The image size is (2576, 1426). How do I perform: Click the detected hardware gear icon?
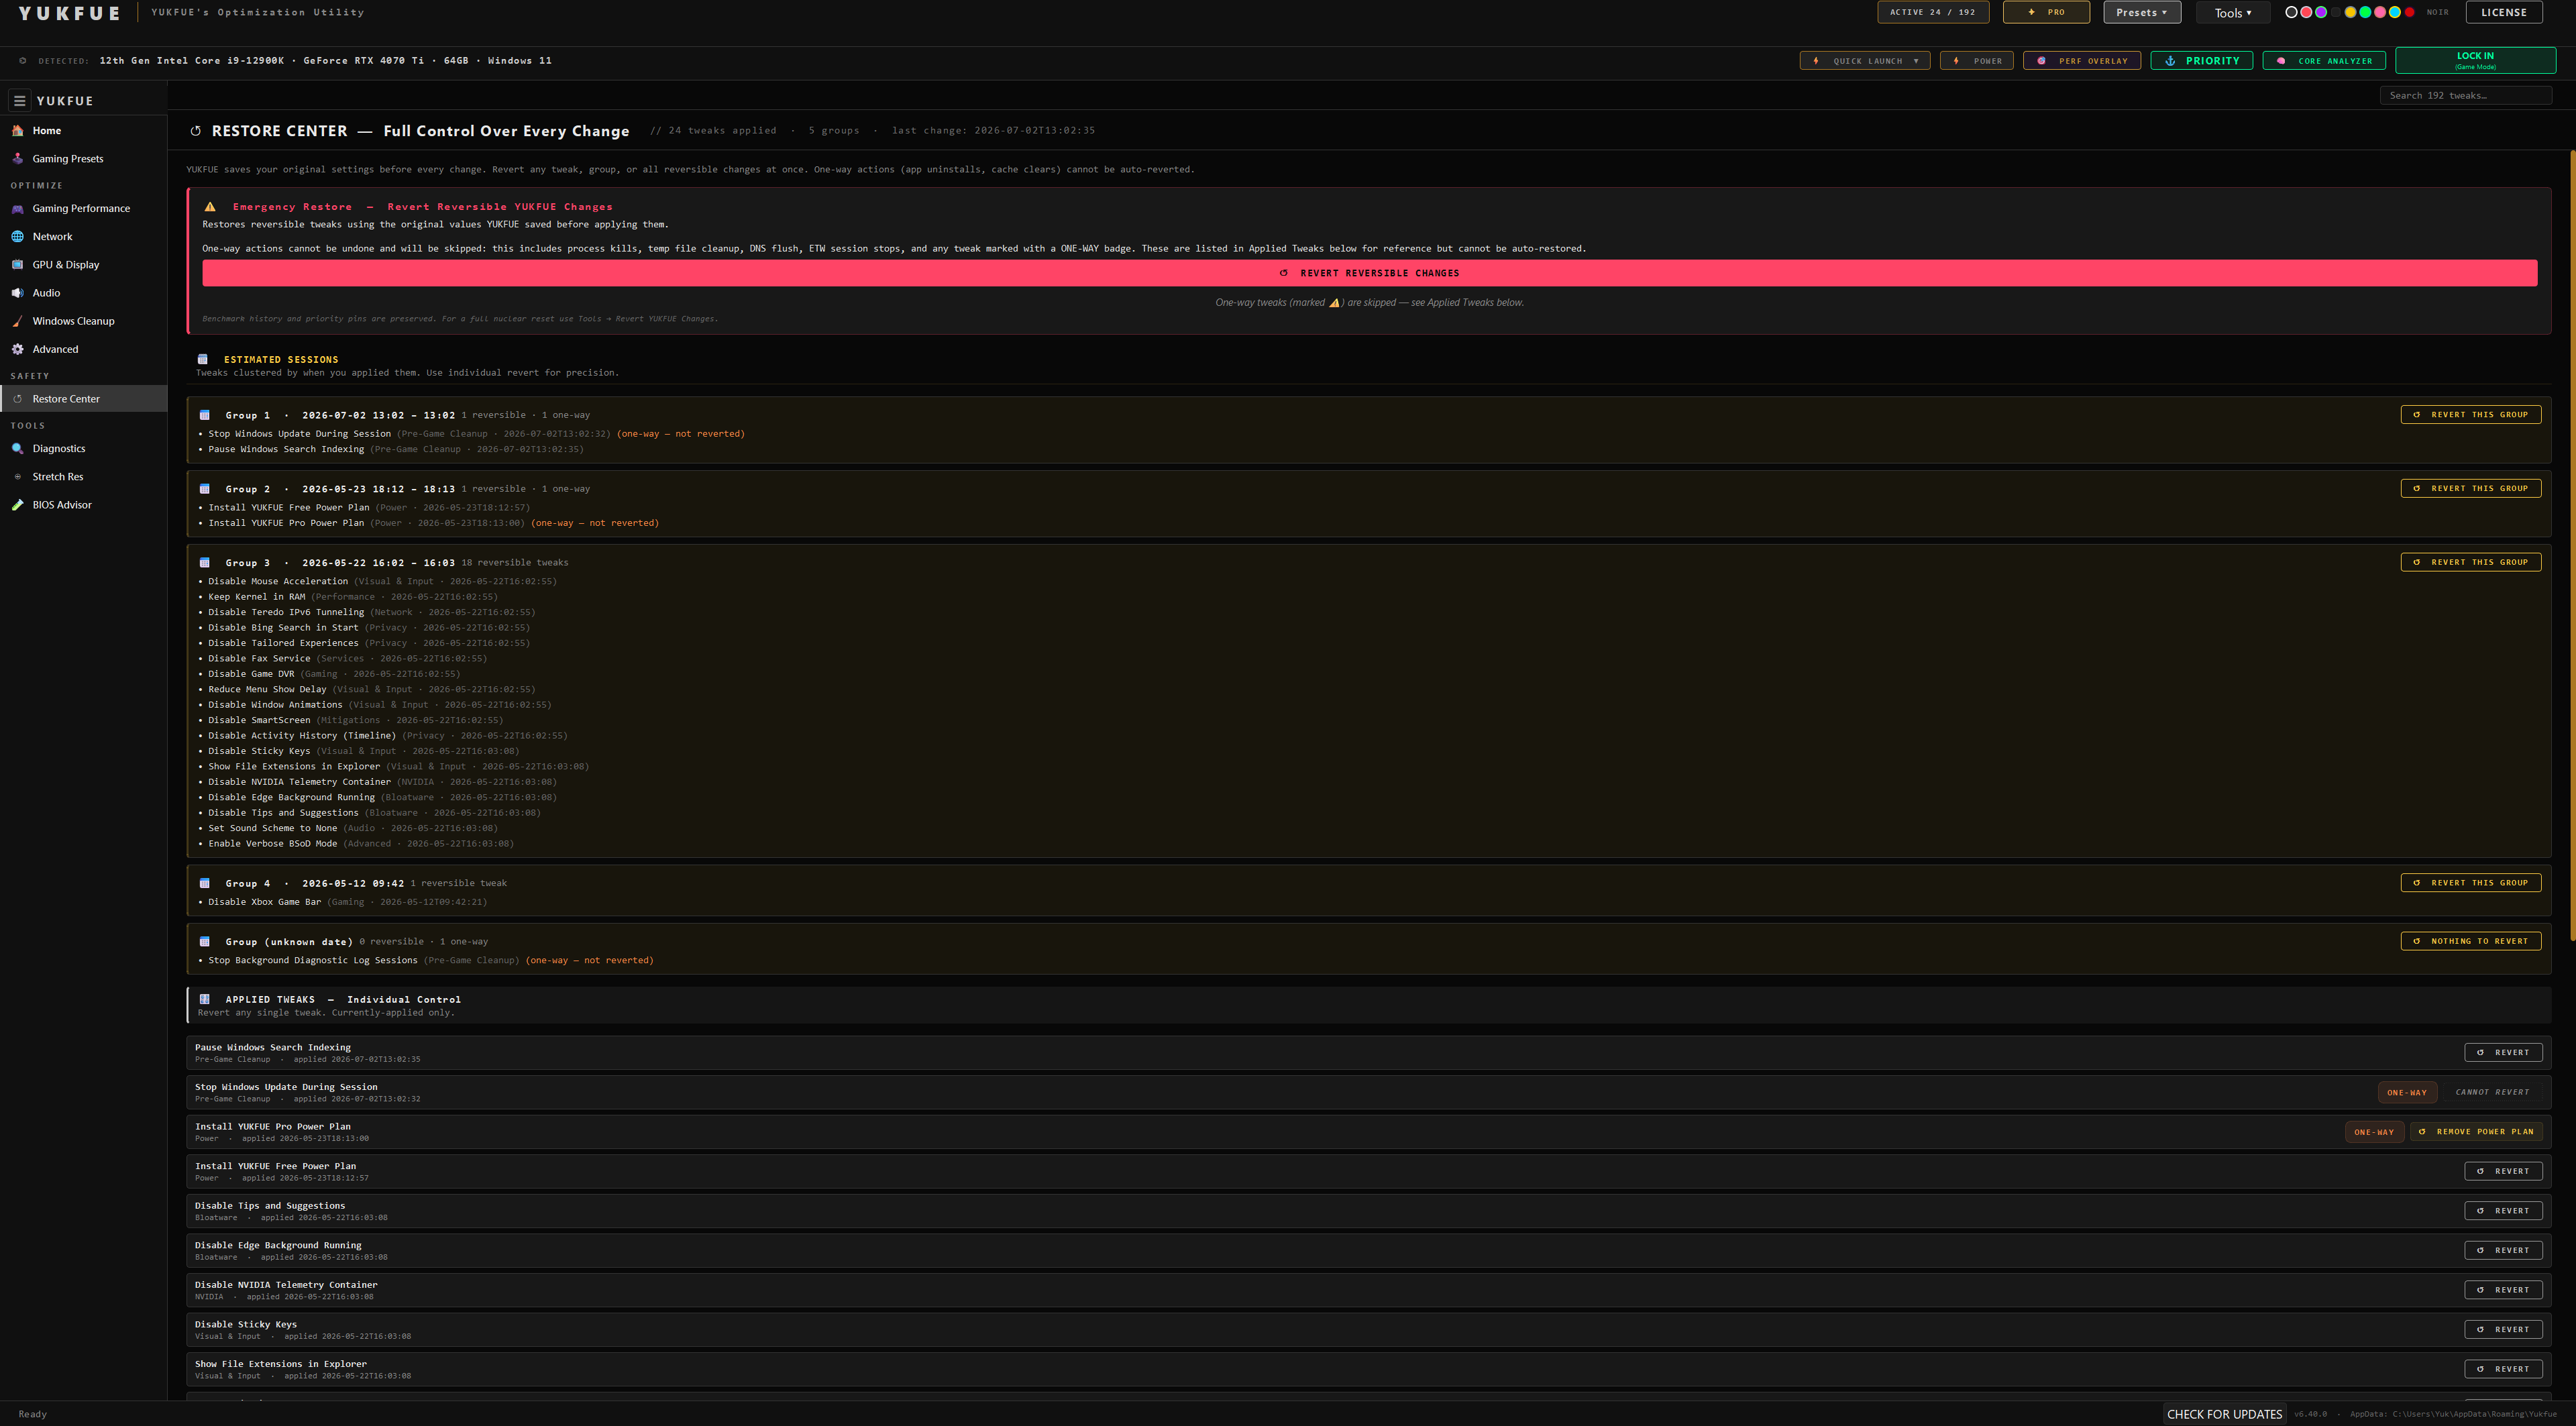[x=23, y=61]
